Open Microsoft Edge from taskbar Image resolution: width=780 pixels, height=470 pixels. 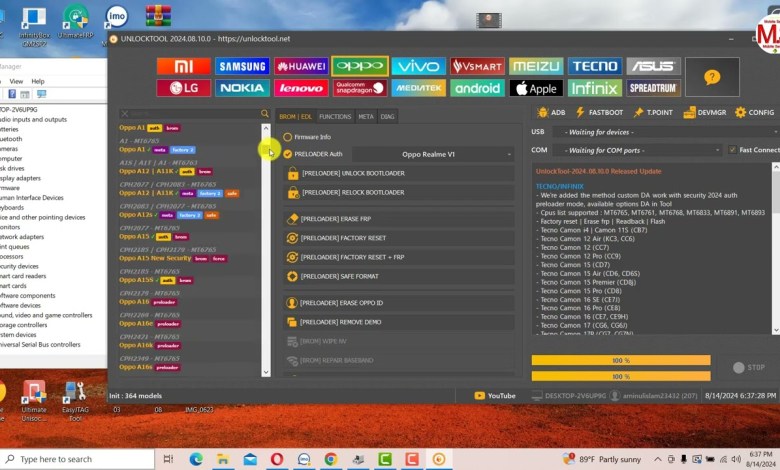(195, 459)
